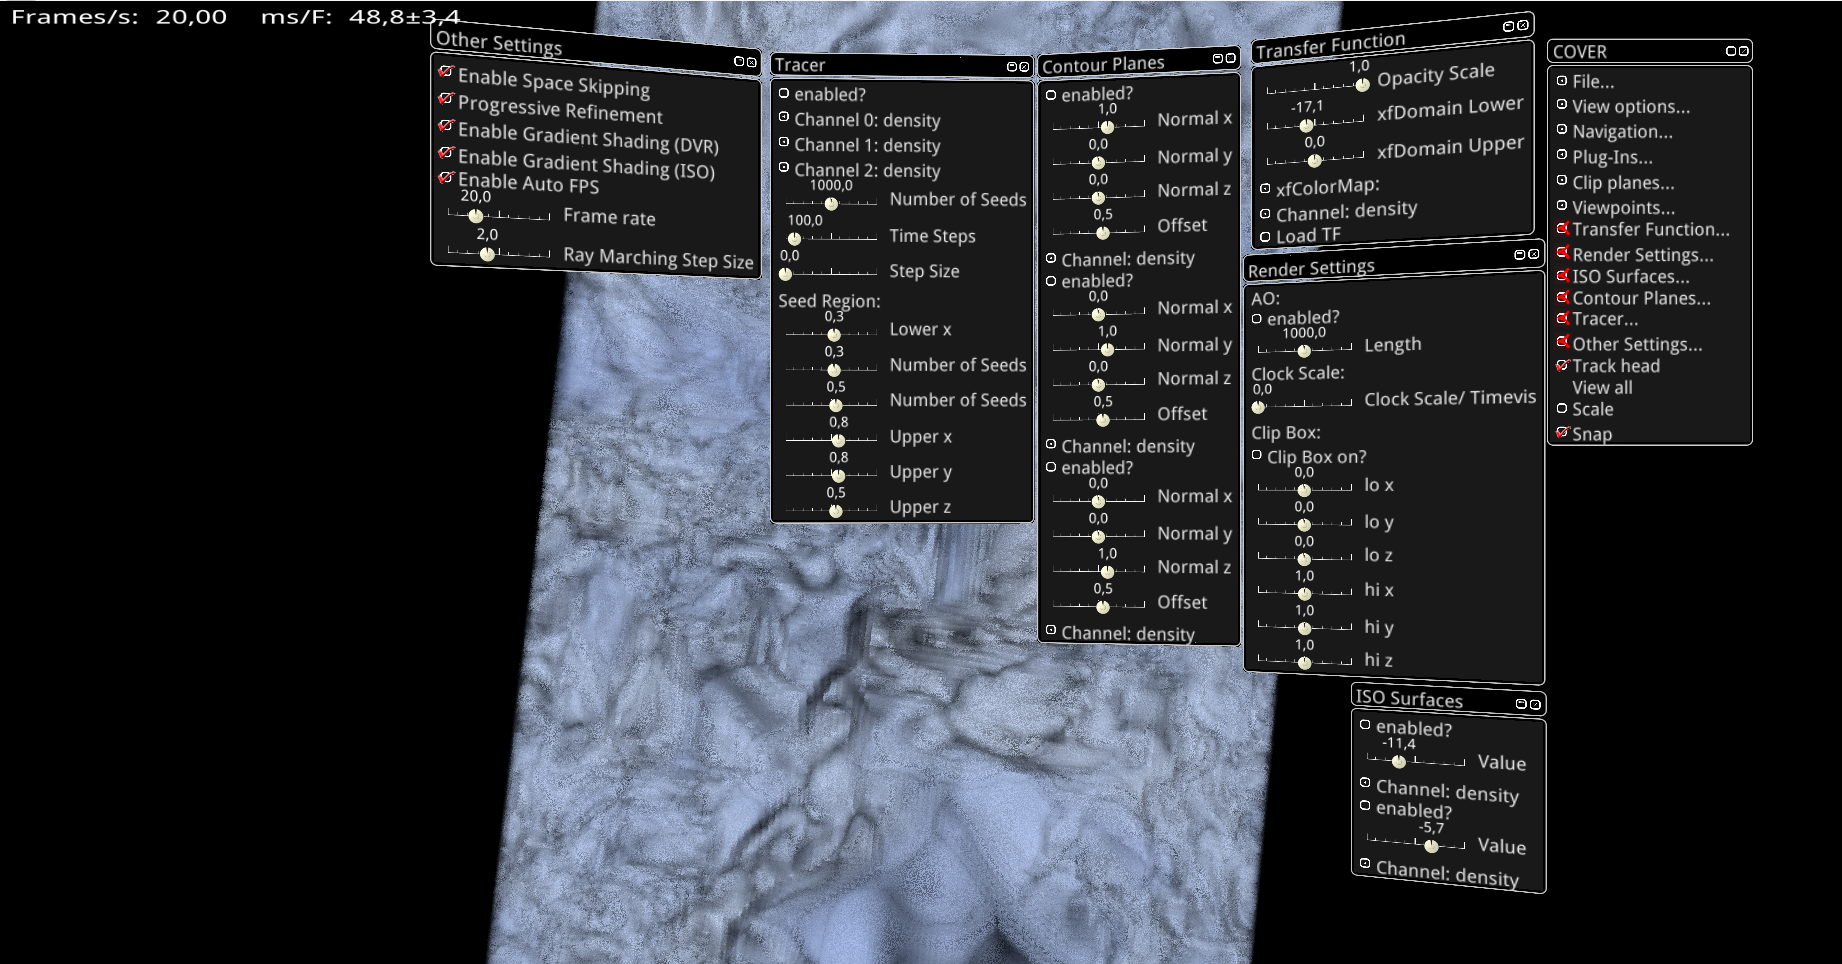
Task: Disable Enable Gradient Shading (DVR)
Action: pos(446,126)
